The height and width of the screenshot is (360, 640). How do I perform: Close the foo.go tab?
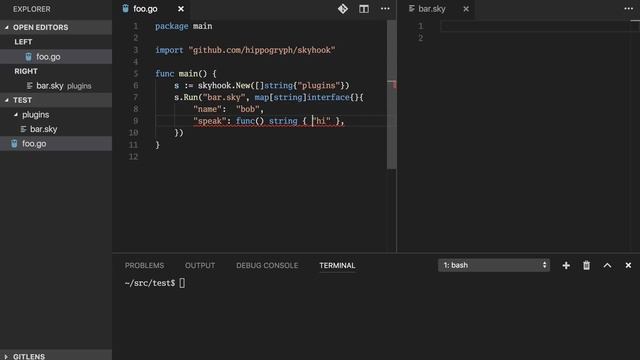click(x=181, y=9)
